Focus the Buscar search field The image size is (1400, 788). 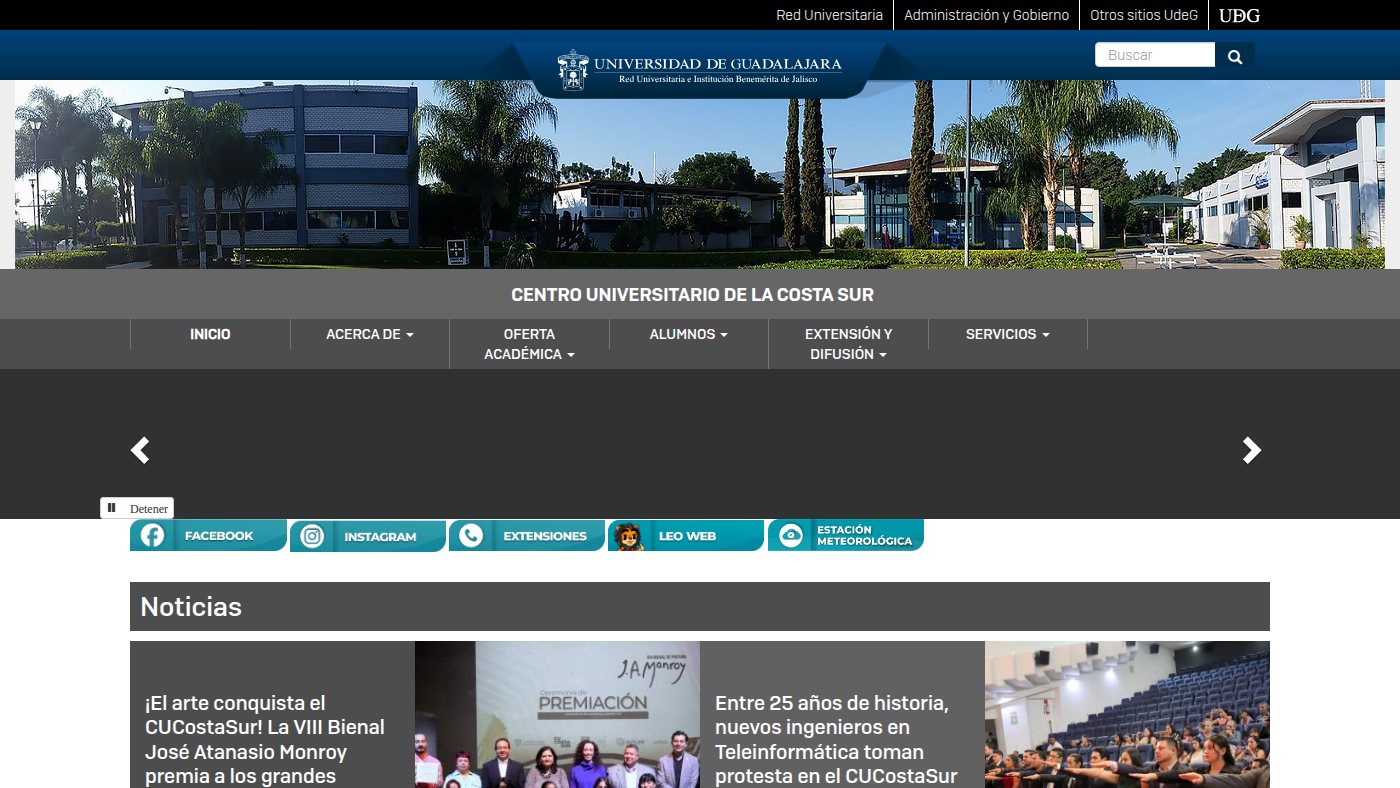[1155, 55]
